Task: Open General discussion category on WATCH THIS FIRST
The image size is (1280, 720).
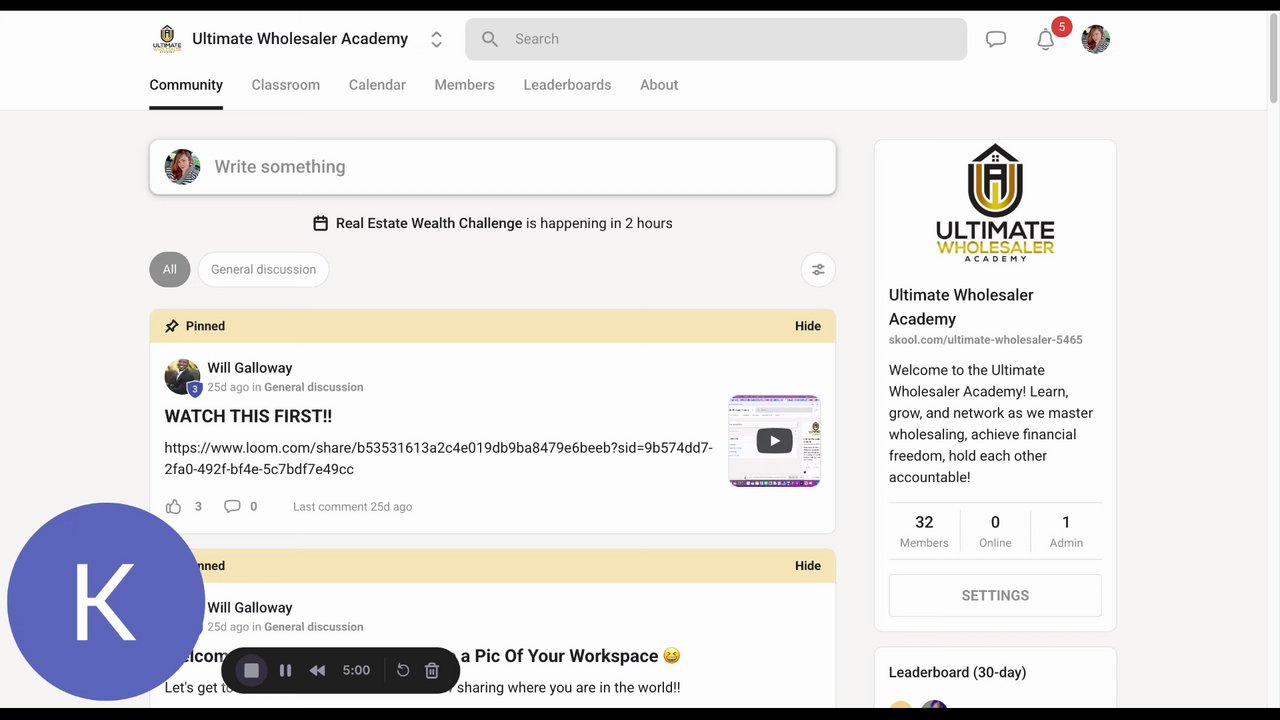Action: coord(314,387)
